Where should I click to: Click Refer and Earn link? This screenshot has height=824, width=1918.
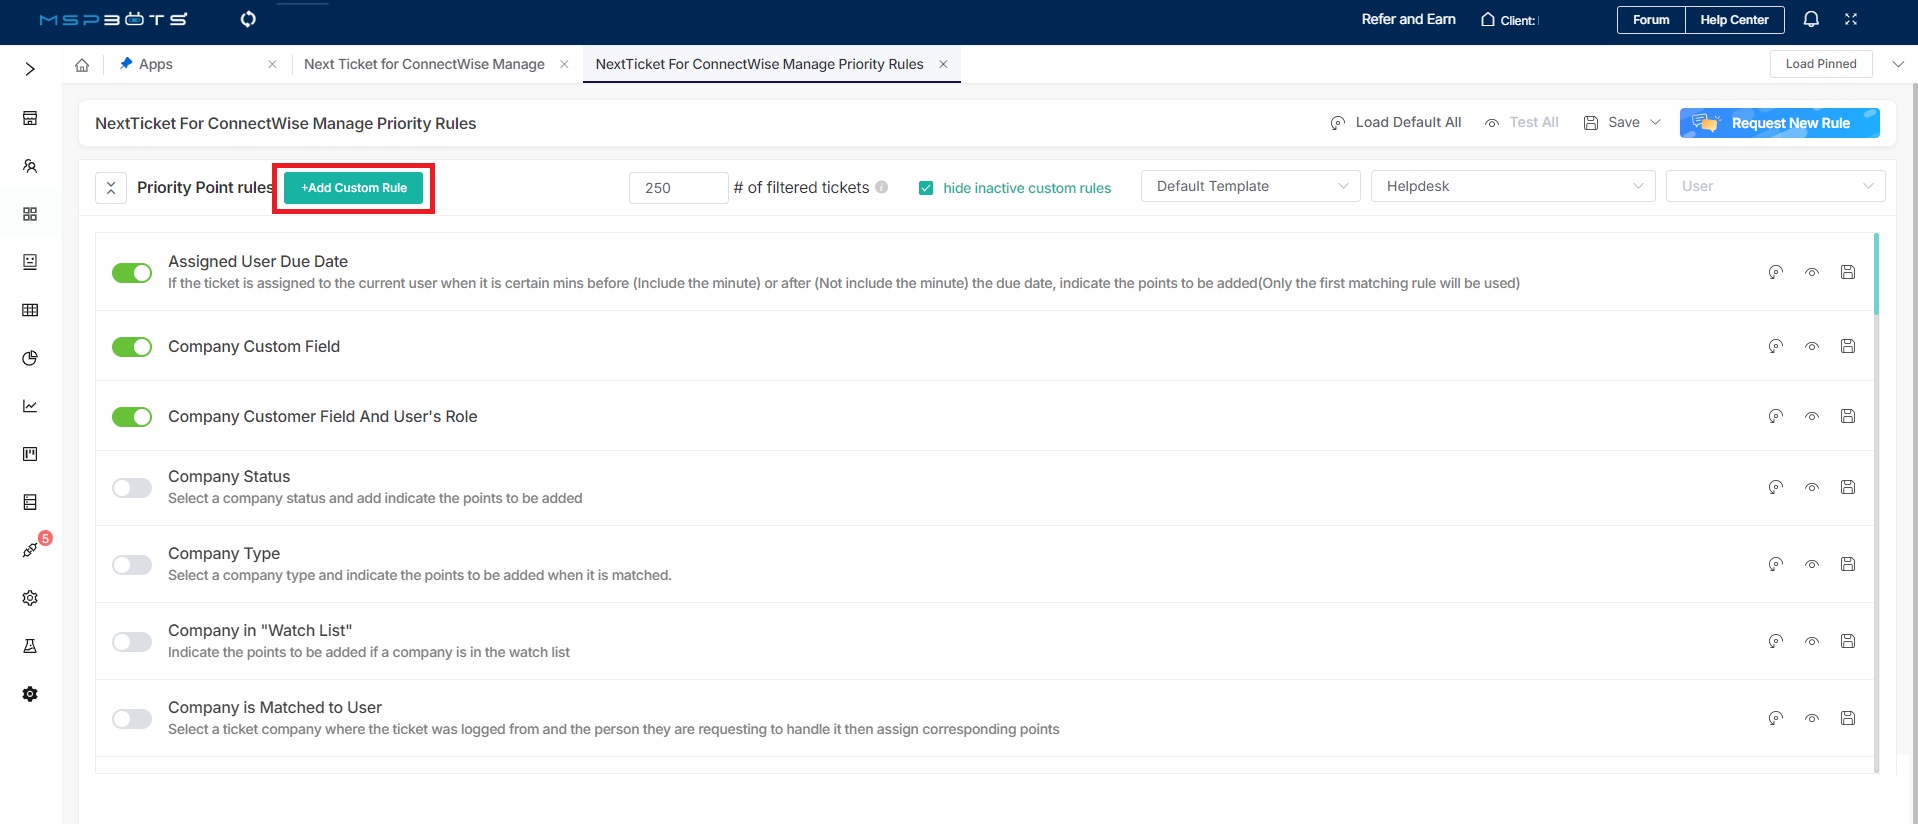point(1408,19)
